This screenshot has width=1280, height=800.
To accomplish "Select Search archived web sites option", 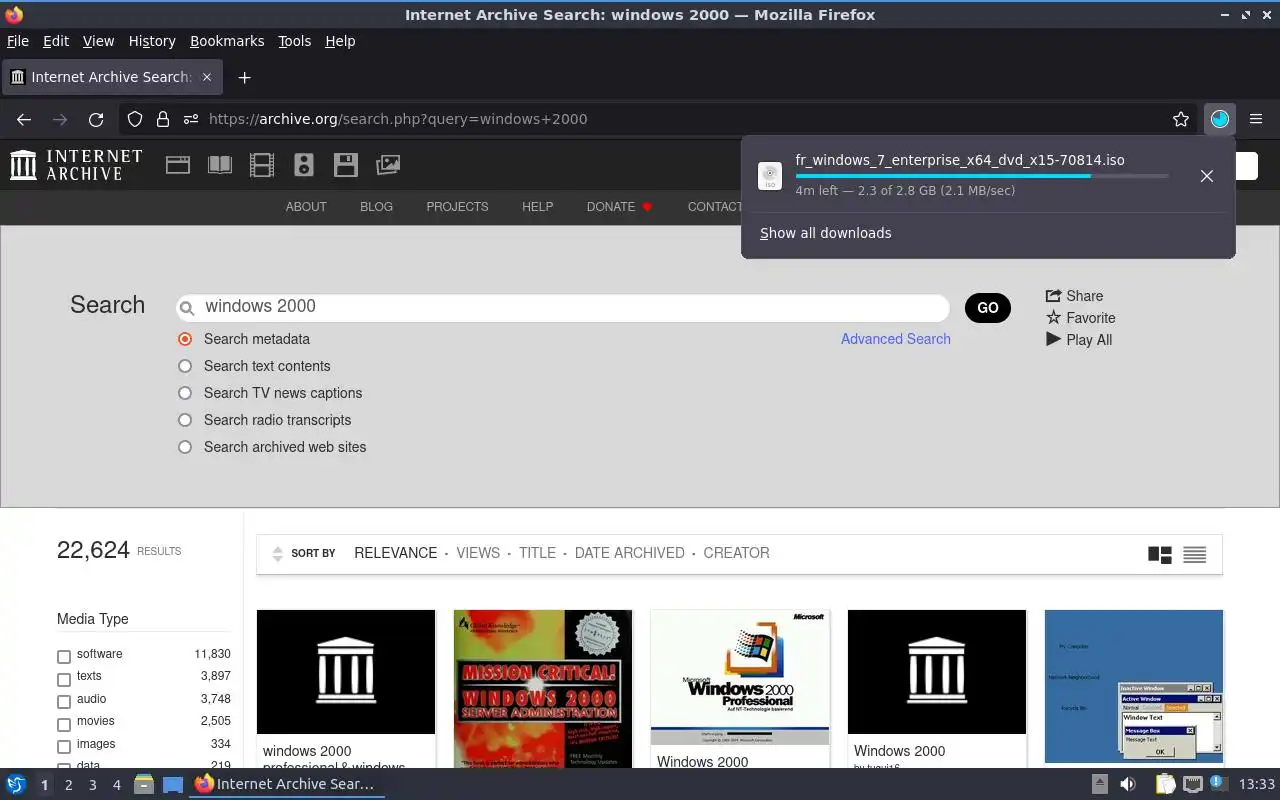I will pyautogui.click(x=185, y=447).
